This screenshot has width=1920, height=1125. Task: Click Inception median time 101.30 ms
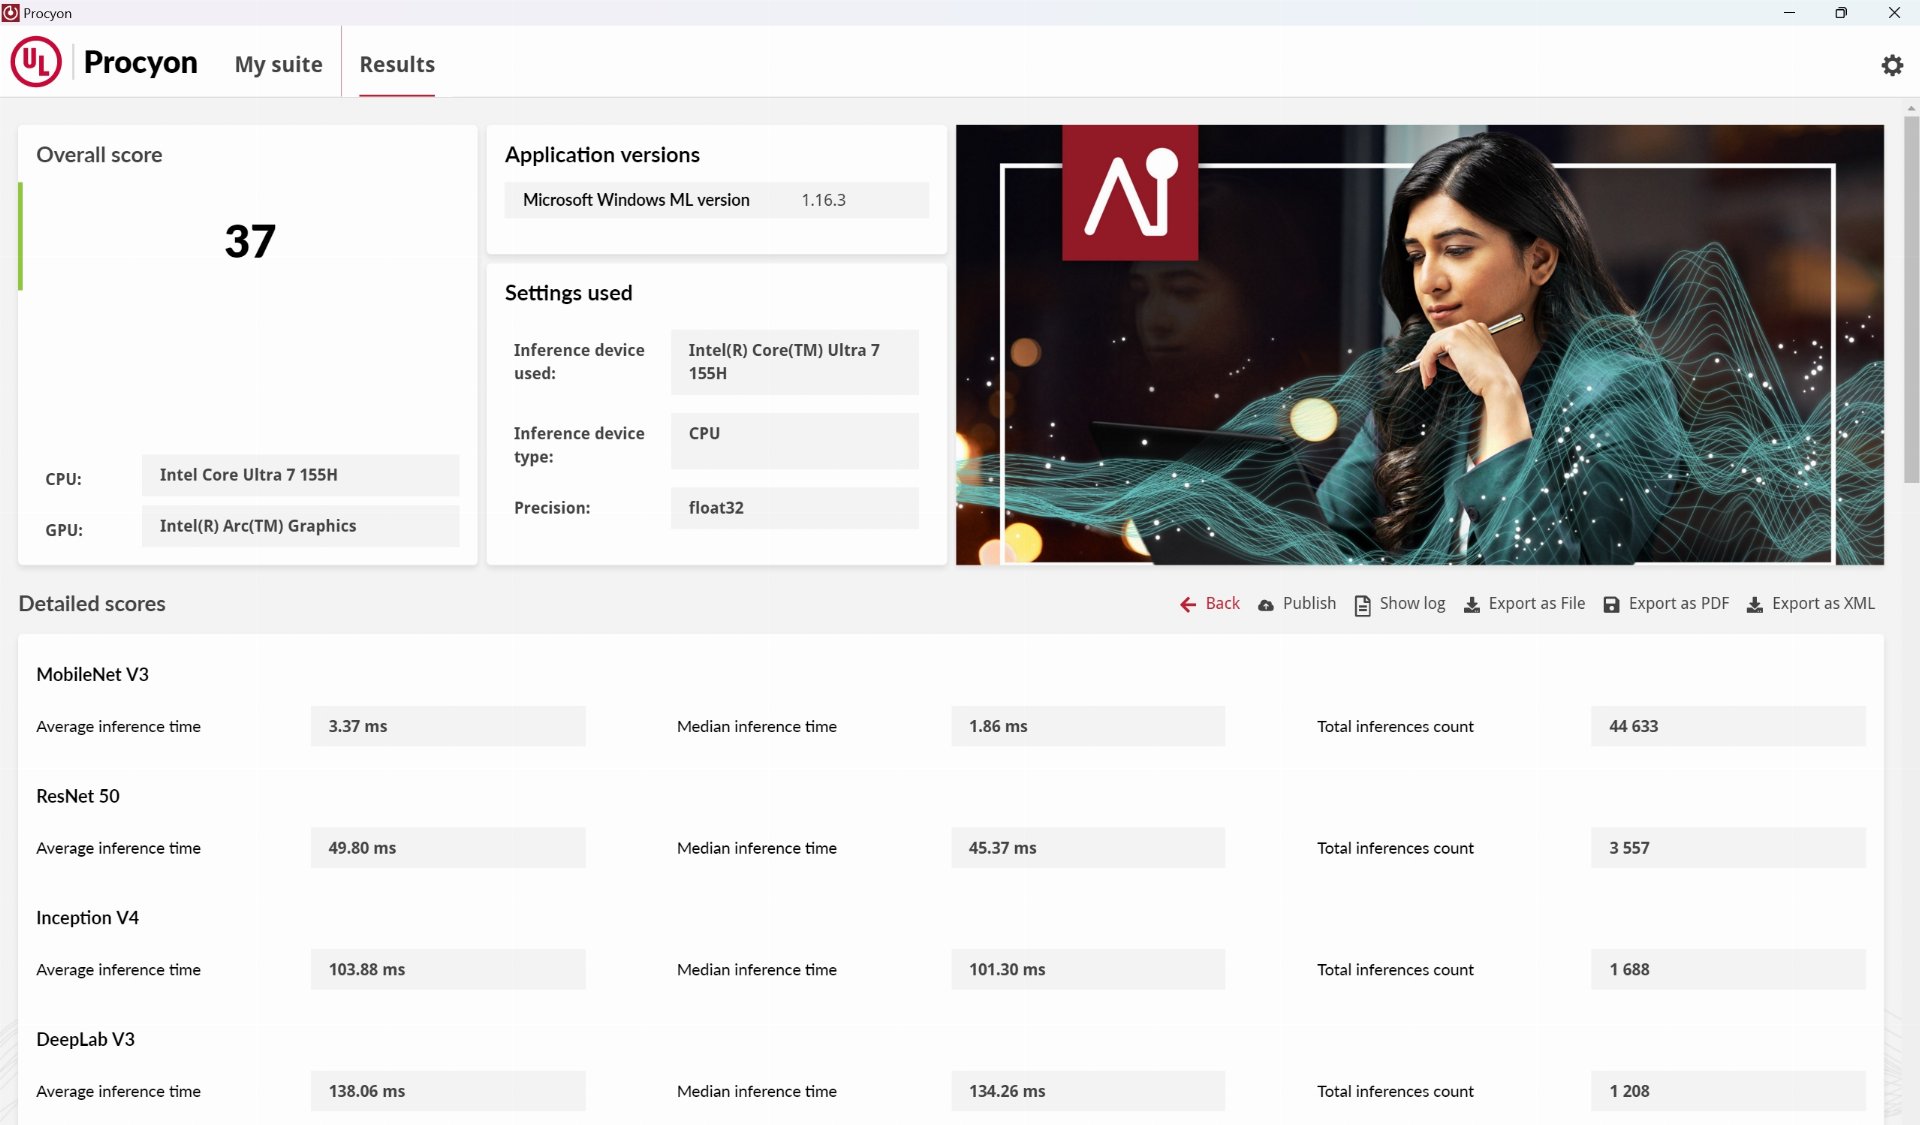click(x=1088, y=969)
